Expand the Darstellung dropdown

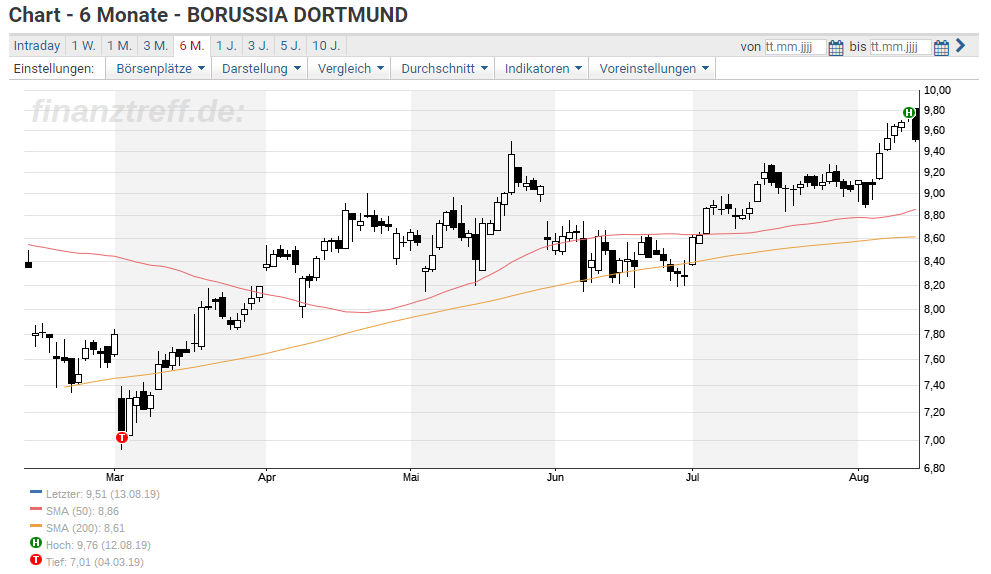pos(260,68)
